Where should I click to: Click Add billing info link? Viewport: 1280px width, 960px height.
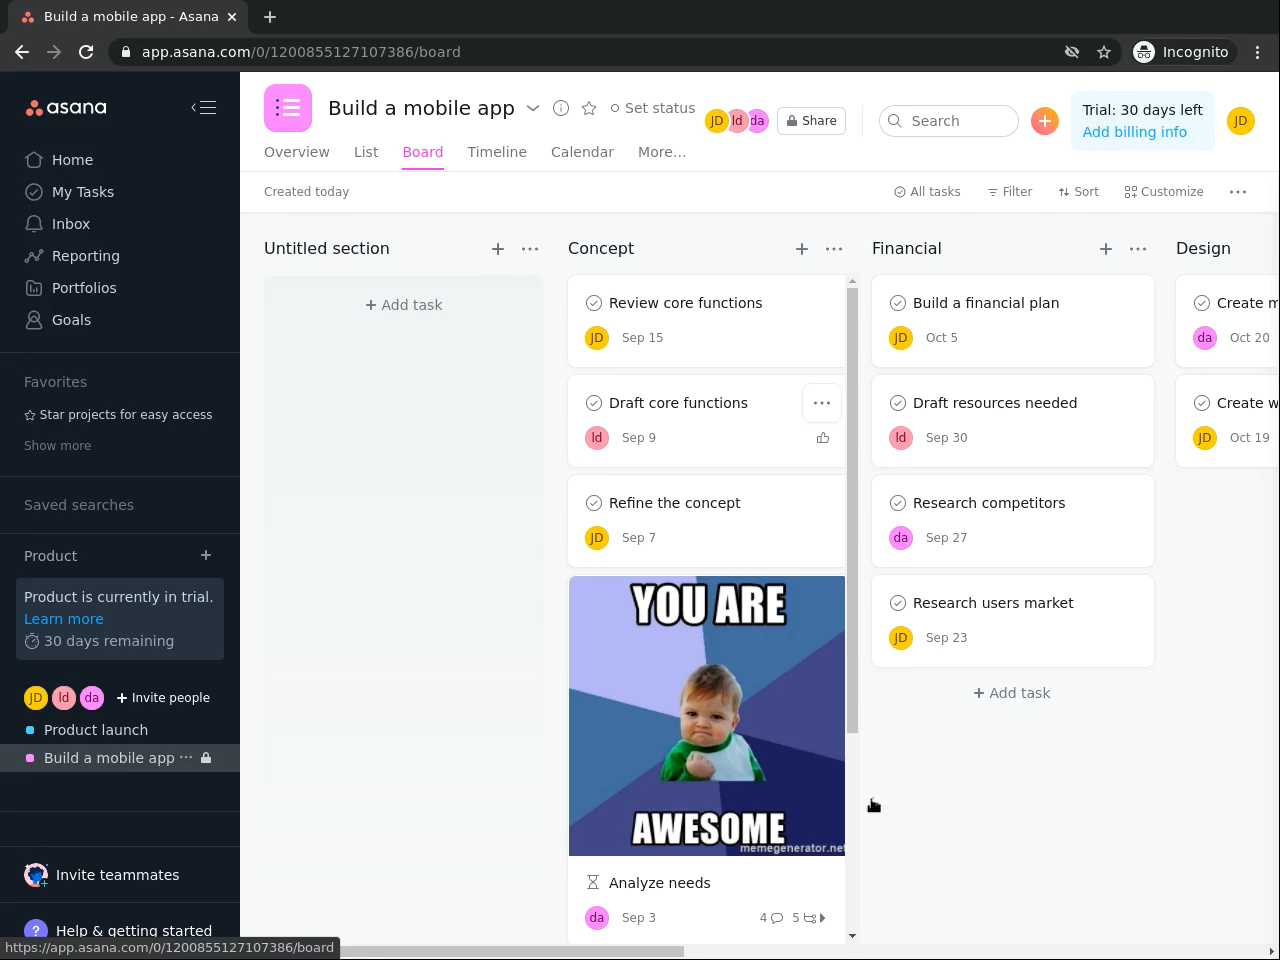pyautogui.click(x=1135, y=132)
